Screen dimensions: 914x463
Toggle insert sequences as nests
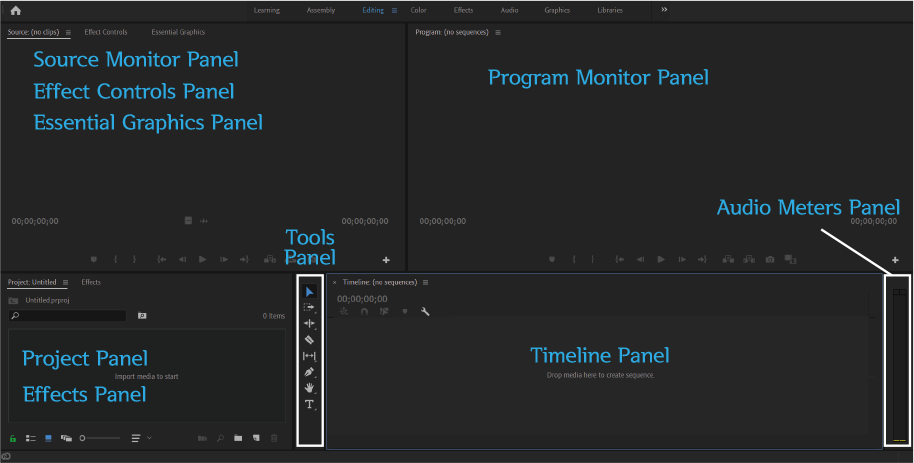(x=344, y=311)
